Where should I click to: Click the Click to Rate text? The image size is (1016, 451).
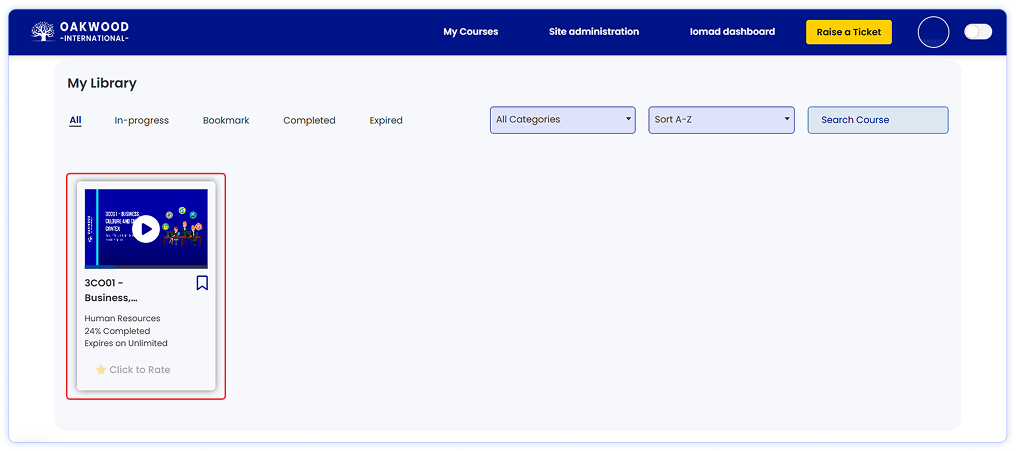[140, 370]
